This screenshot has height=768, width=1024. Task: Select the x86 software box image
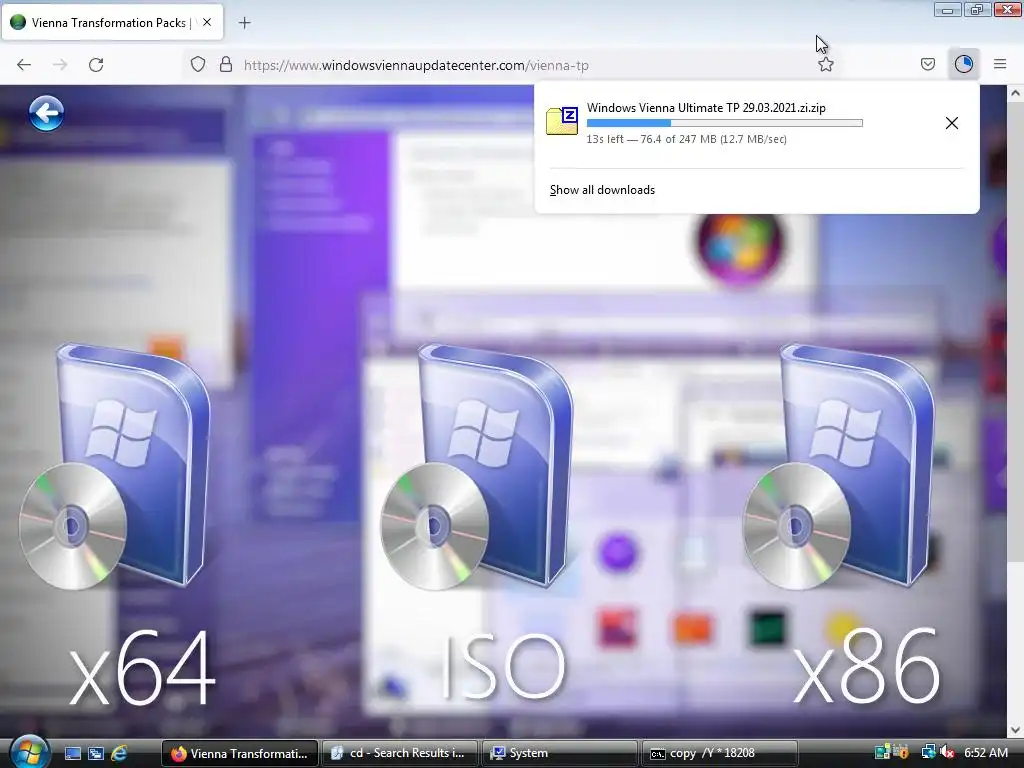click(x=840, y=466)
